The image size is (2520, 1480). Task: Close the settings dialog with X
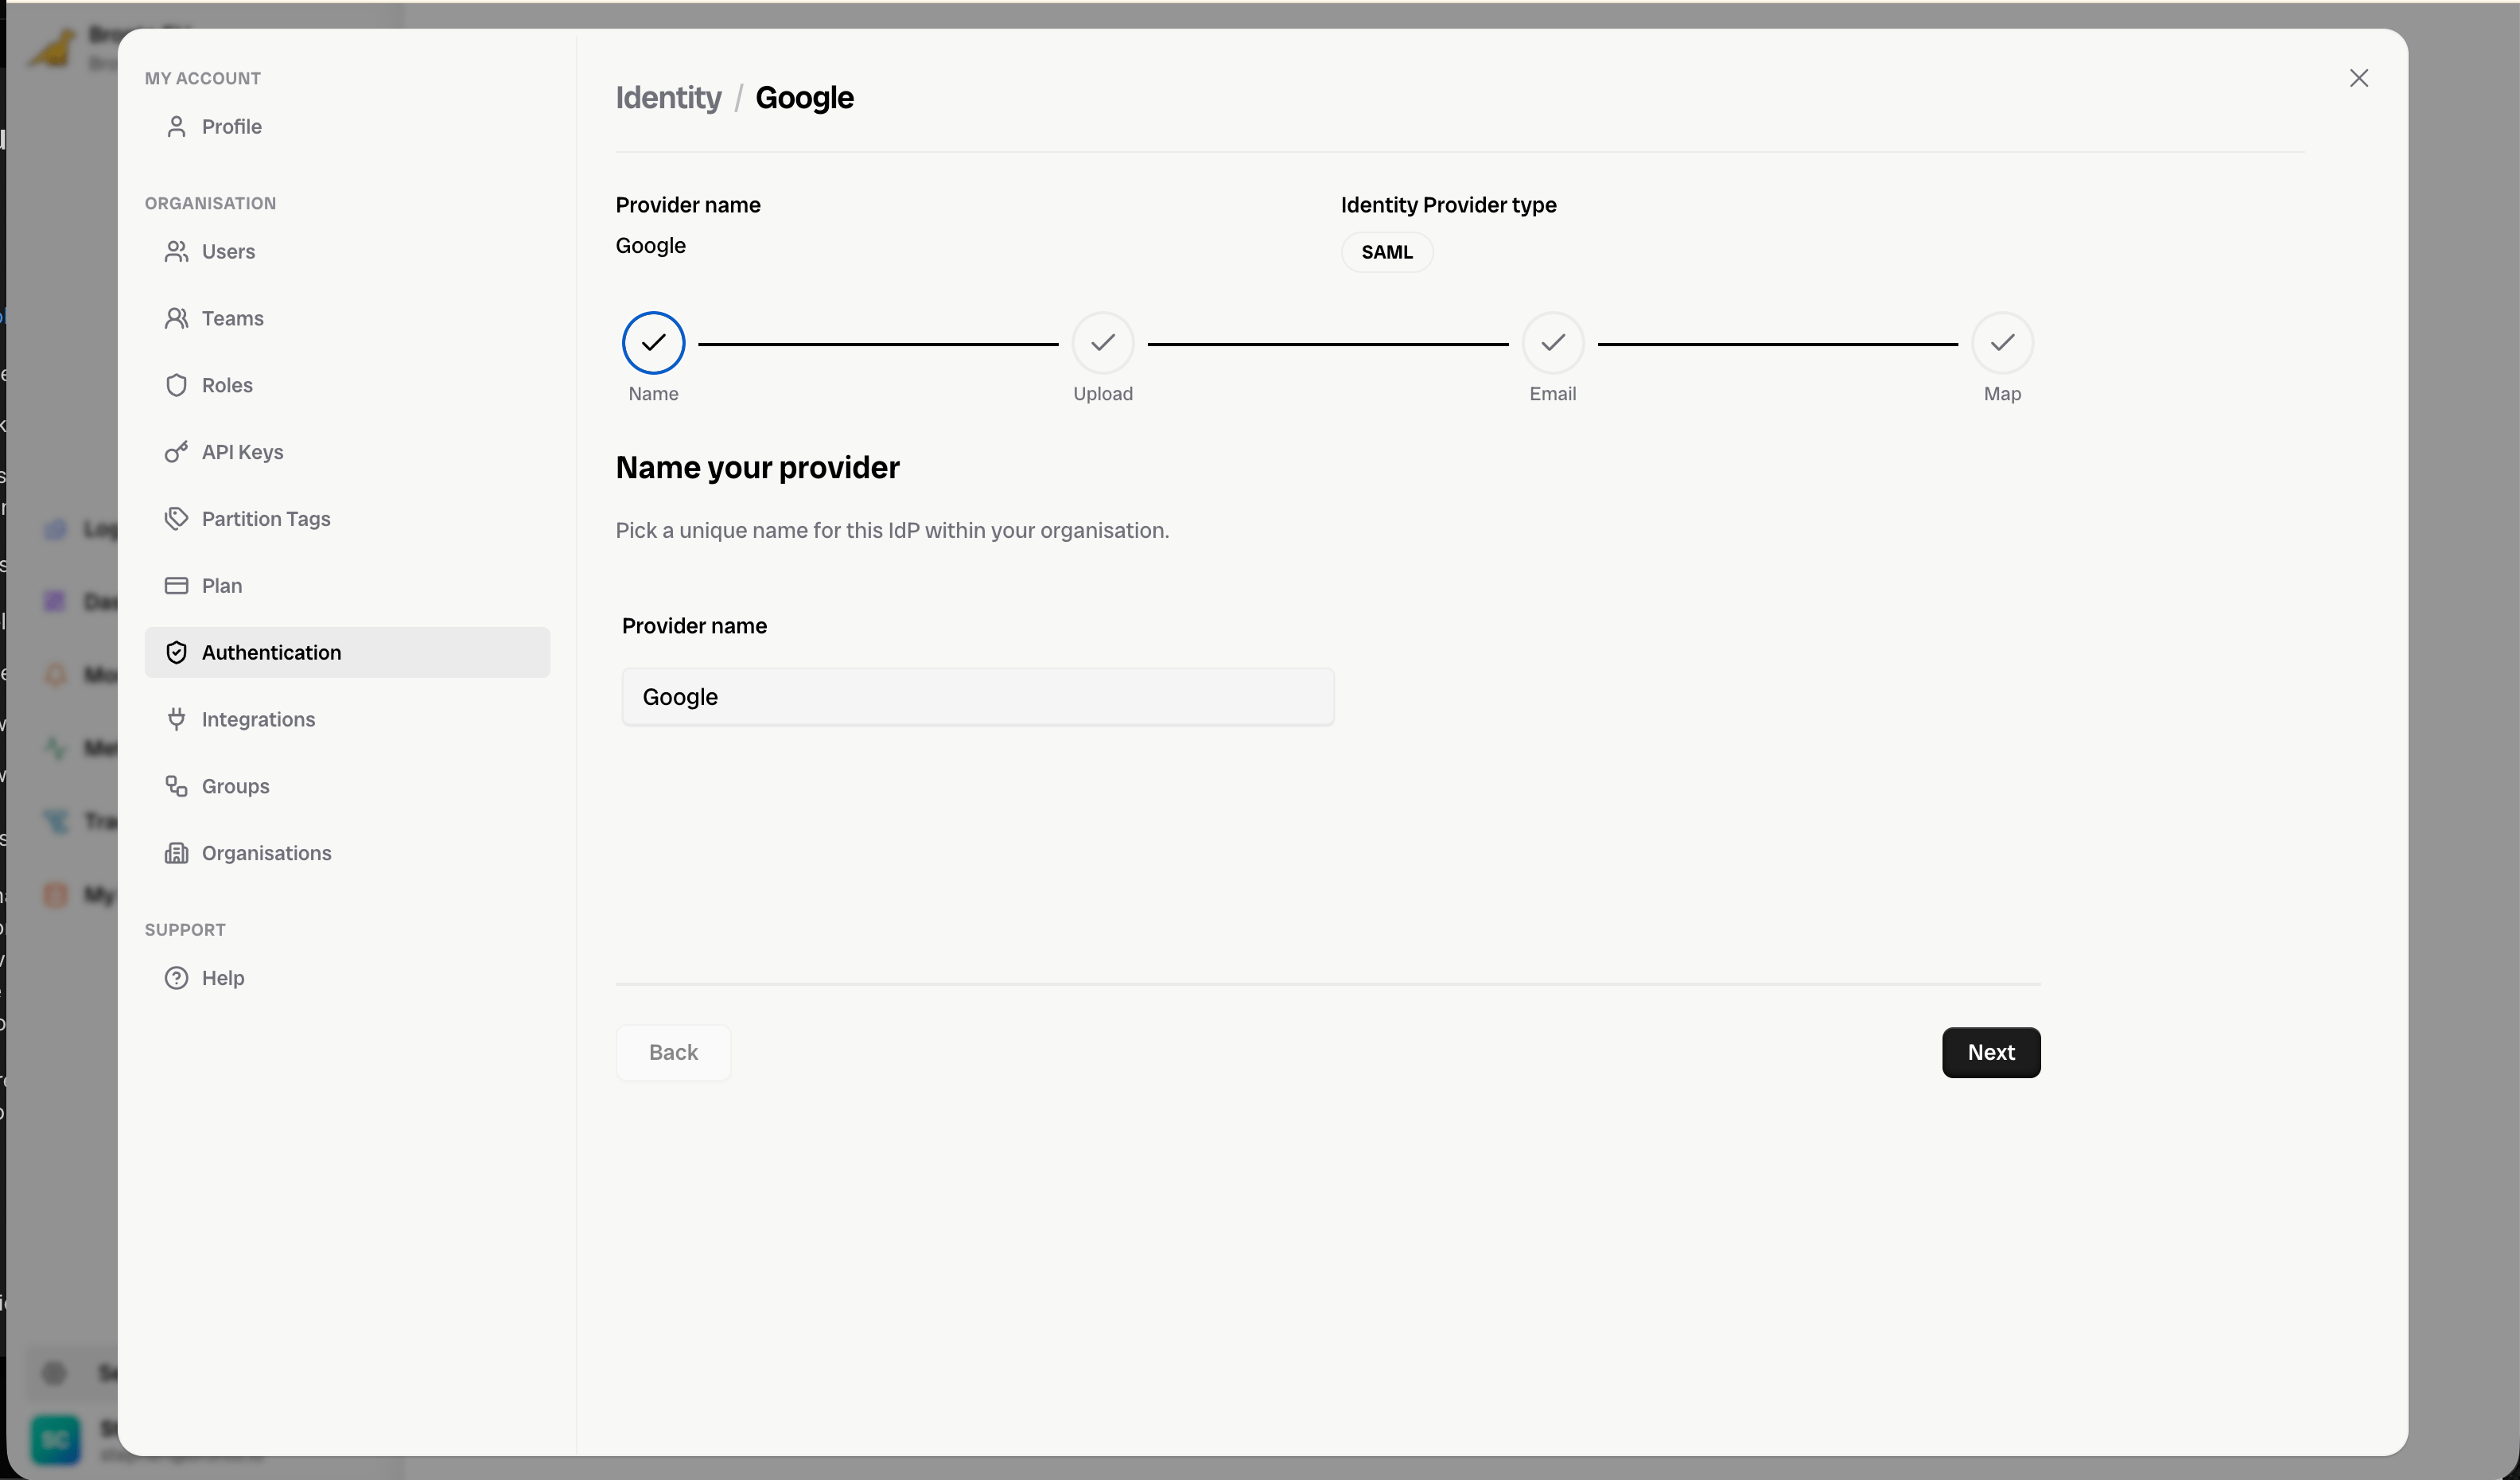click(x=2359, y=78)
